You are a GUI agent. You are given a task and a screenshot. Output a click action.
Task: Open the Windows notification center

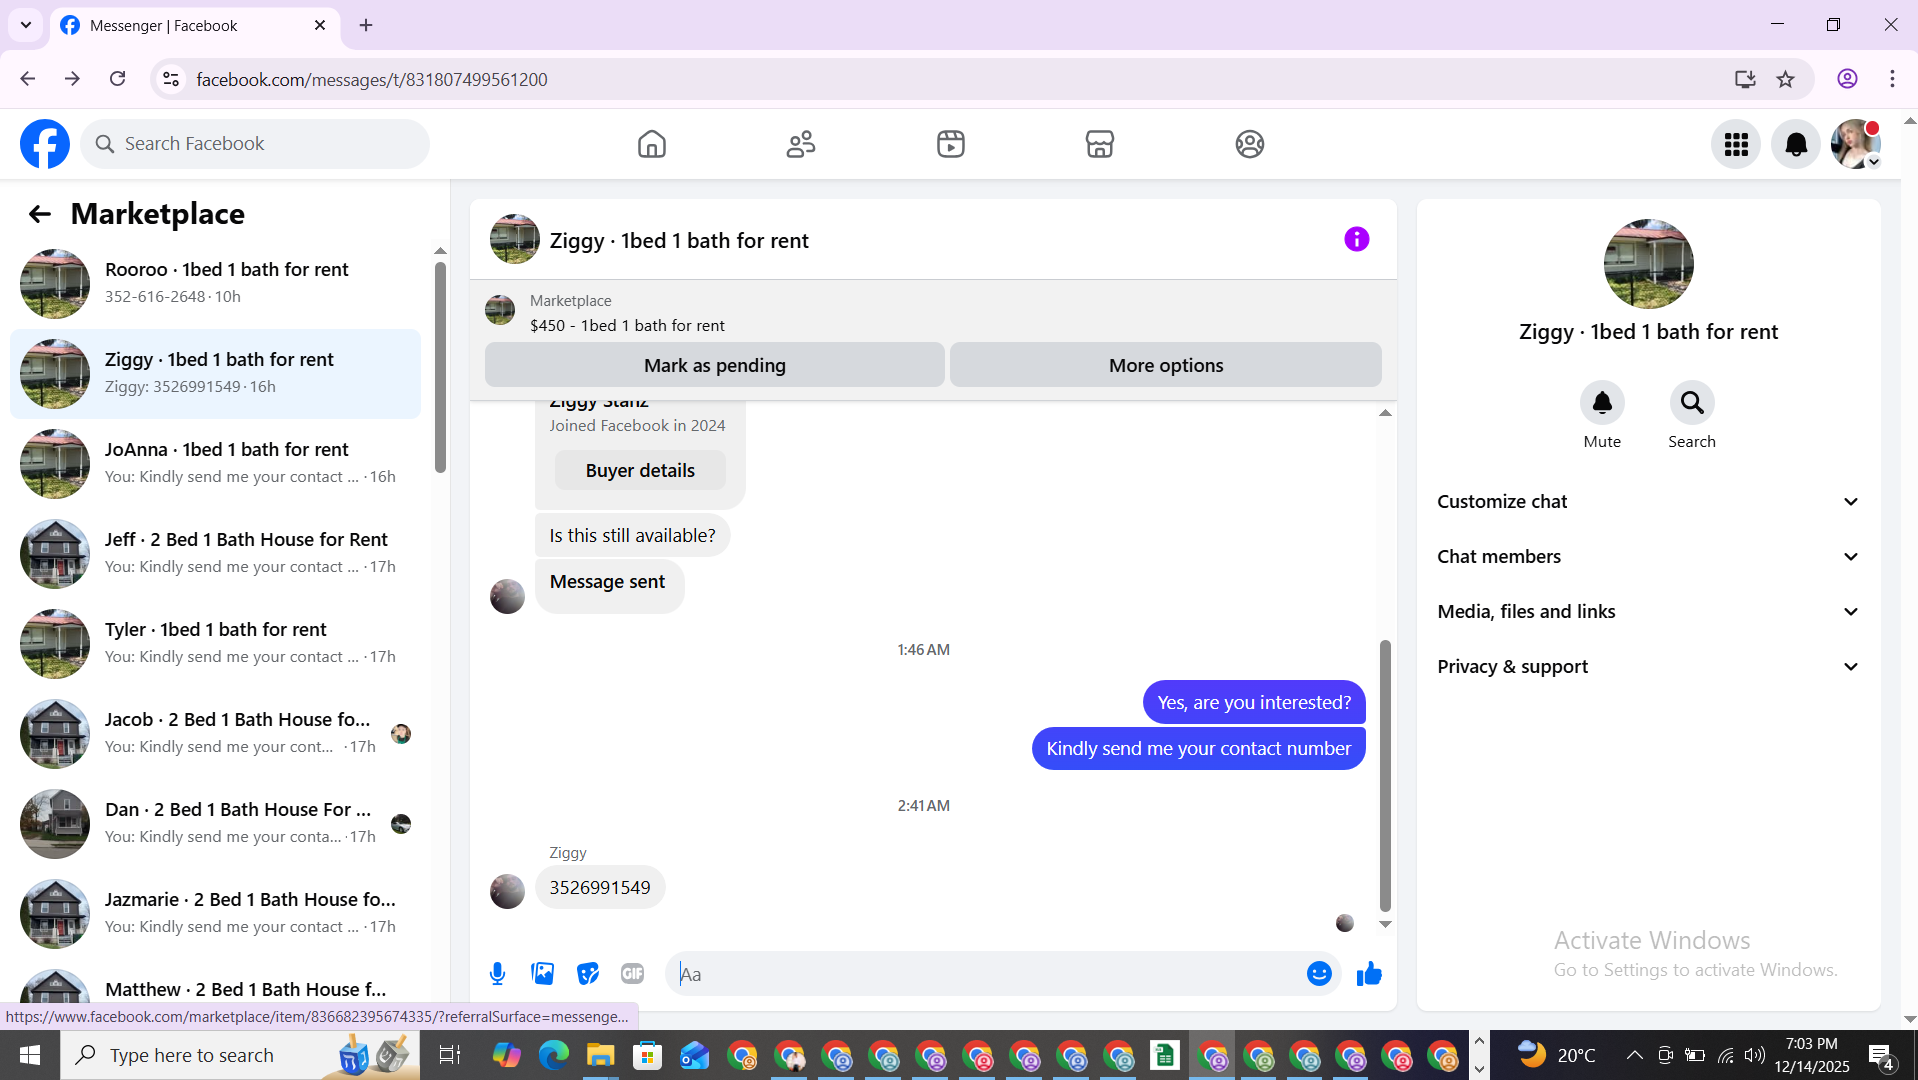pyautogui.click(x=1880, y=1055)
